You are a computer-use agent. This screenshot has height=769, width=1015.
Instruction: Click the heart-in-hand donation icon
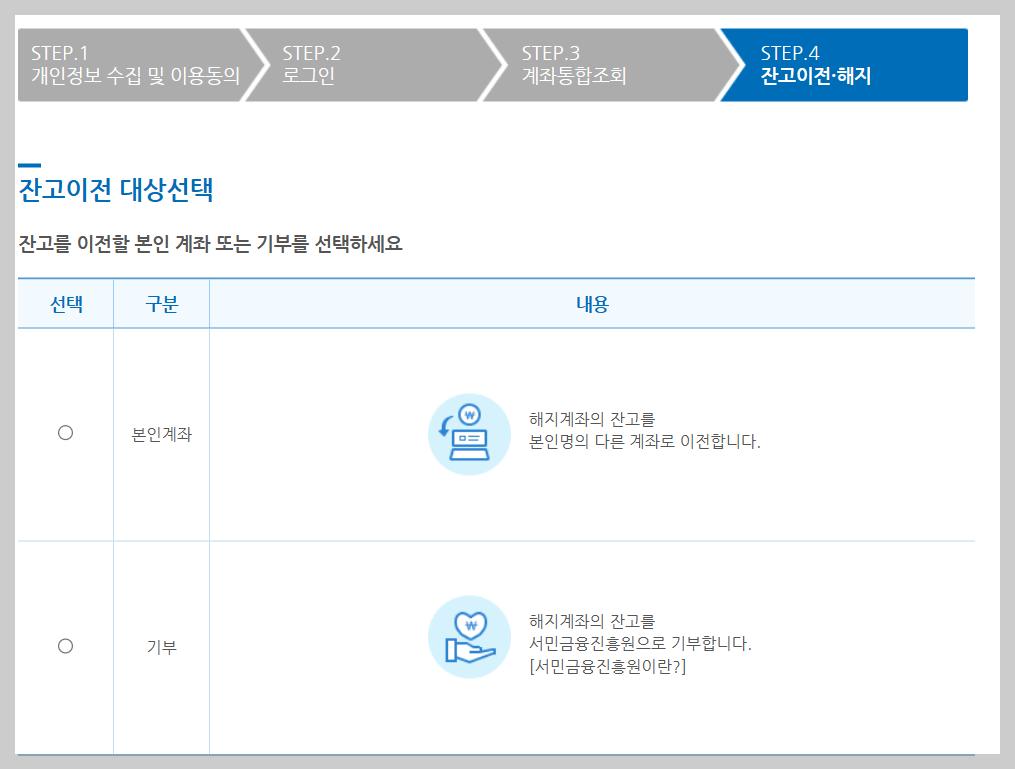[469, 637]
